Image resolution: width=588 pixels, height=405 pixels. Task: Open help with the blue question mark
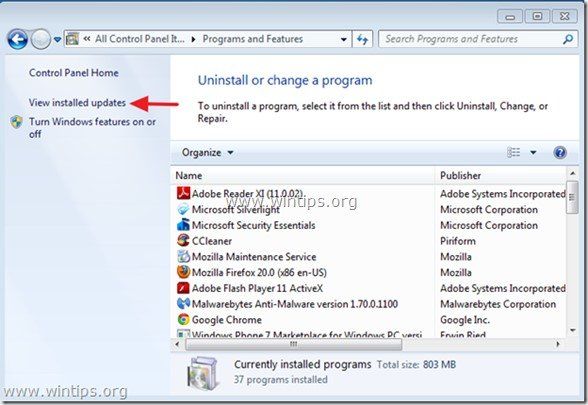click(560, 153)
